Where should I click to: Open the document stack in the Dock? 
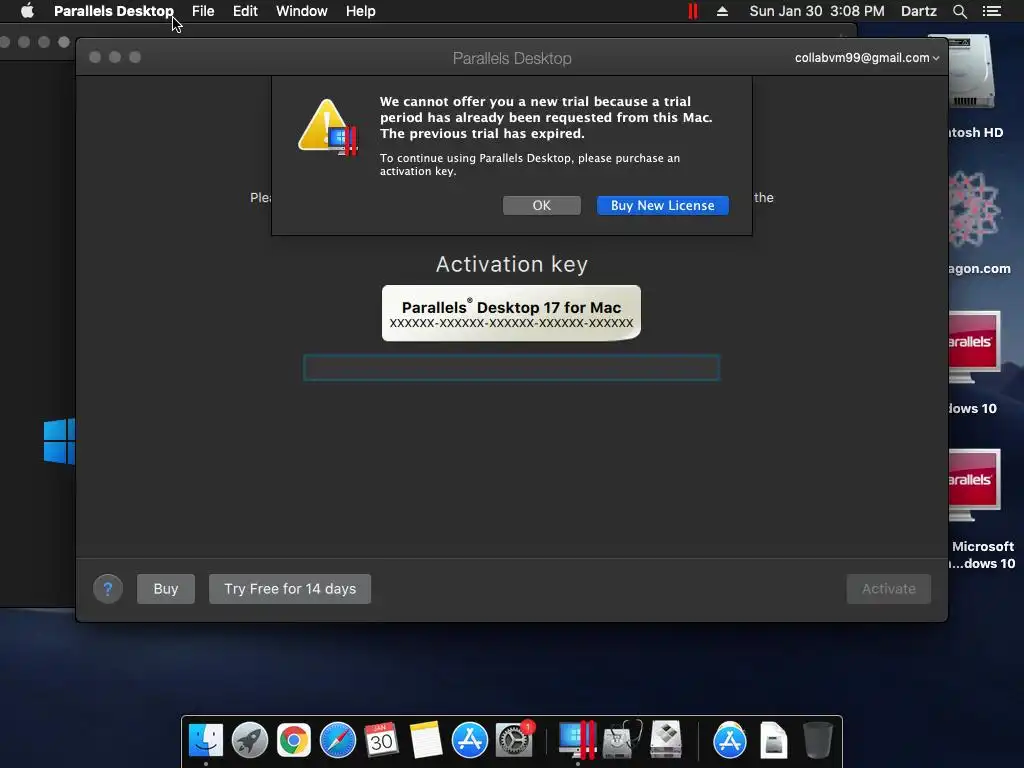(x=773, y=740)
